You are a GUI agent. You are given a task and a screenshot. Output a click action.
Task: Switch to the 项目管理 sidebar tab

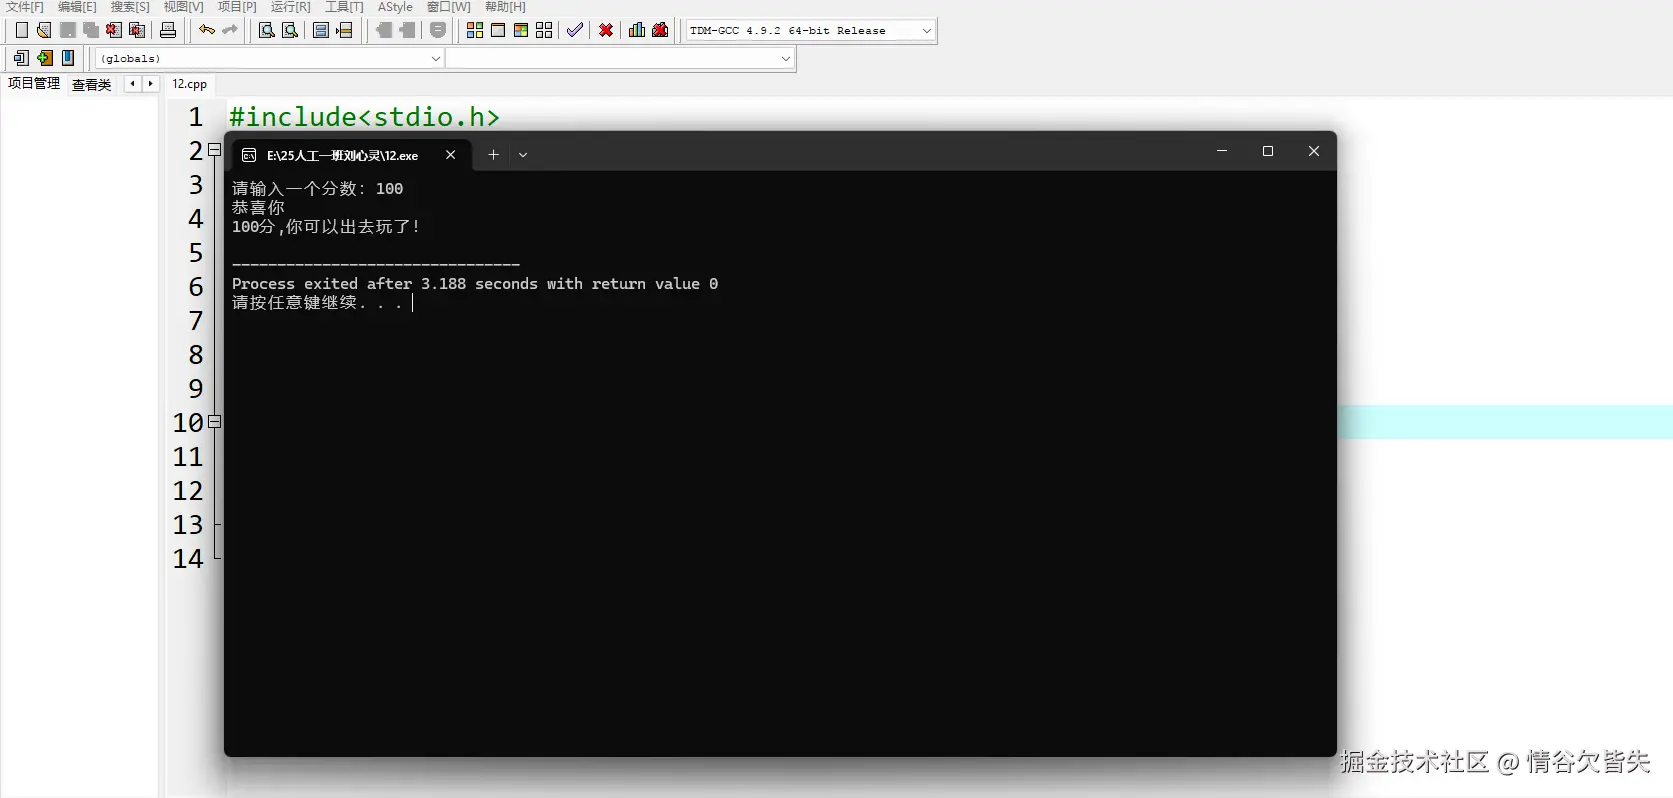[34, 84]
